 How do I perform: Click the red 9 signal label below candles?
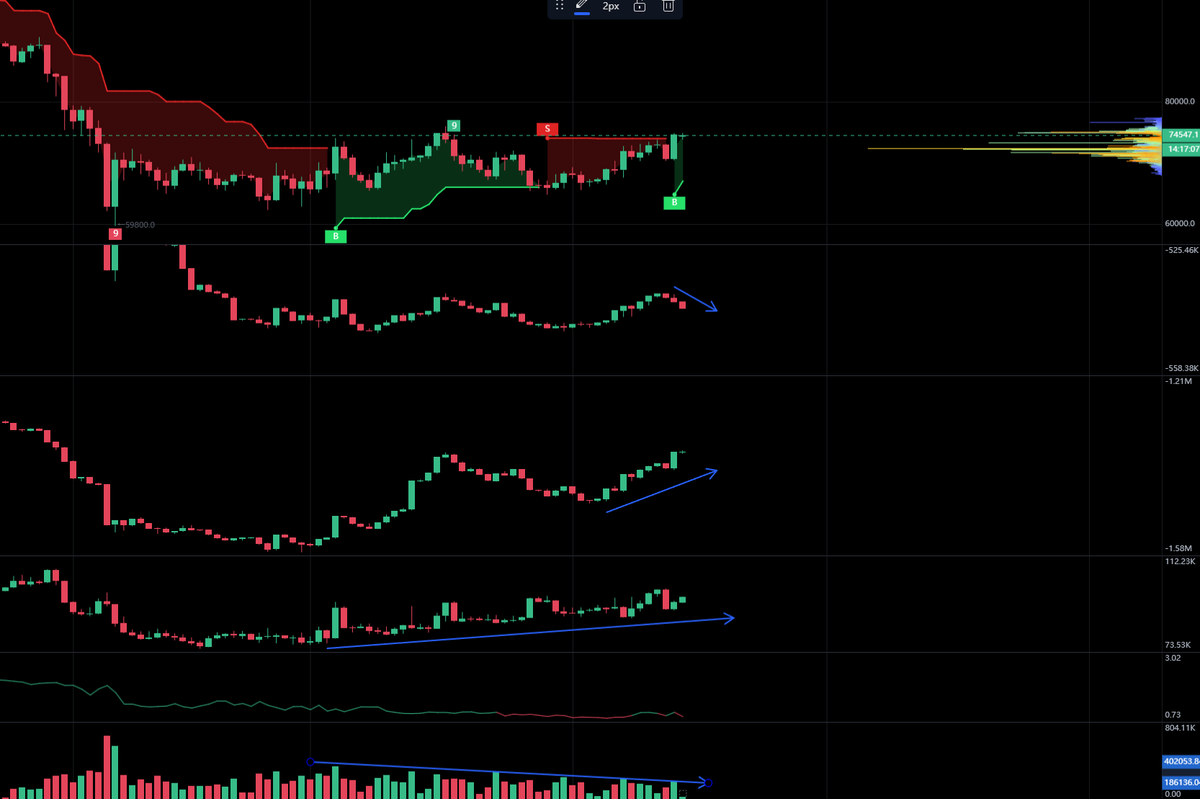click(x=115, y=233)
